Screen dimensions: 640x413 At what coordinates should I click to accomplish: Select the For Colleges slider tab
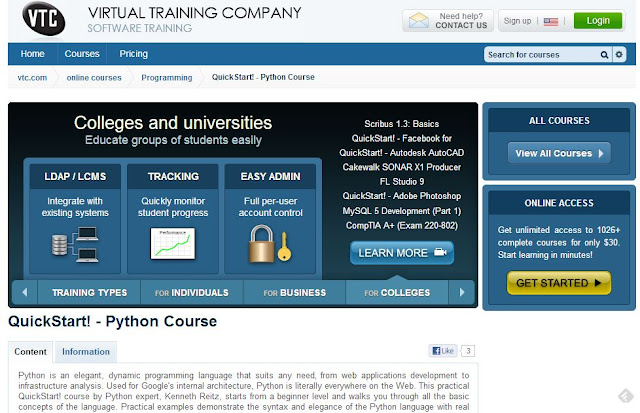[397, 293]
